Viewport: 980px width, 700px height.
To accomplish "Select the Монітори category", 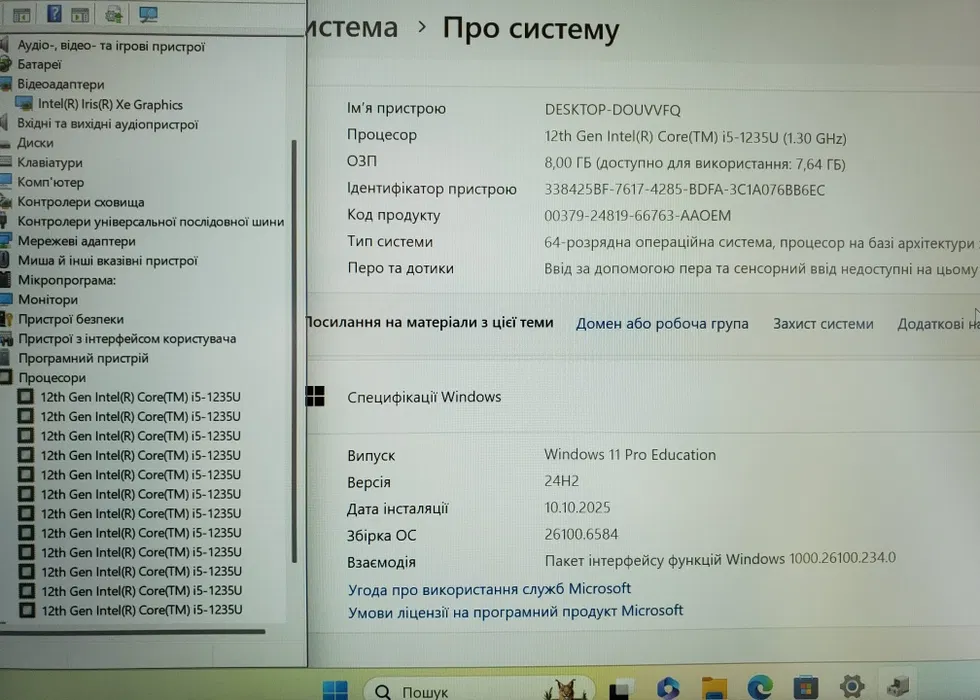I will 48,299.
